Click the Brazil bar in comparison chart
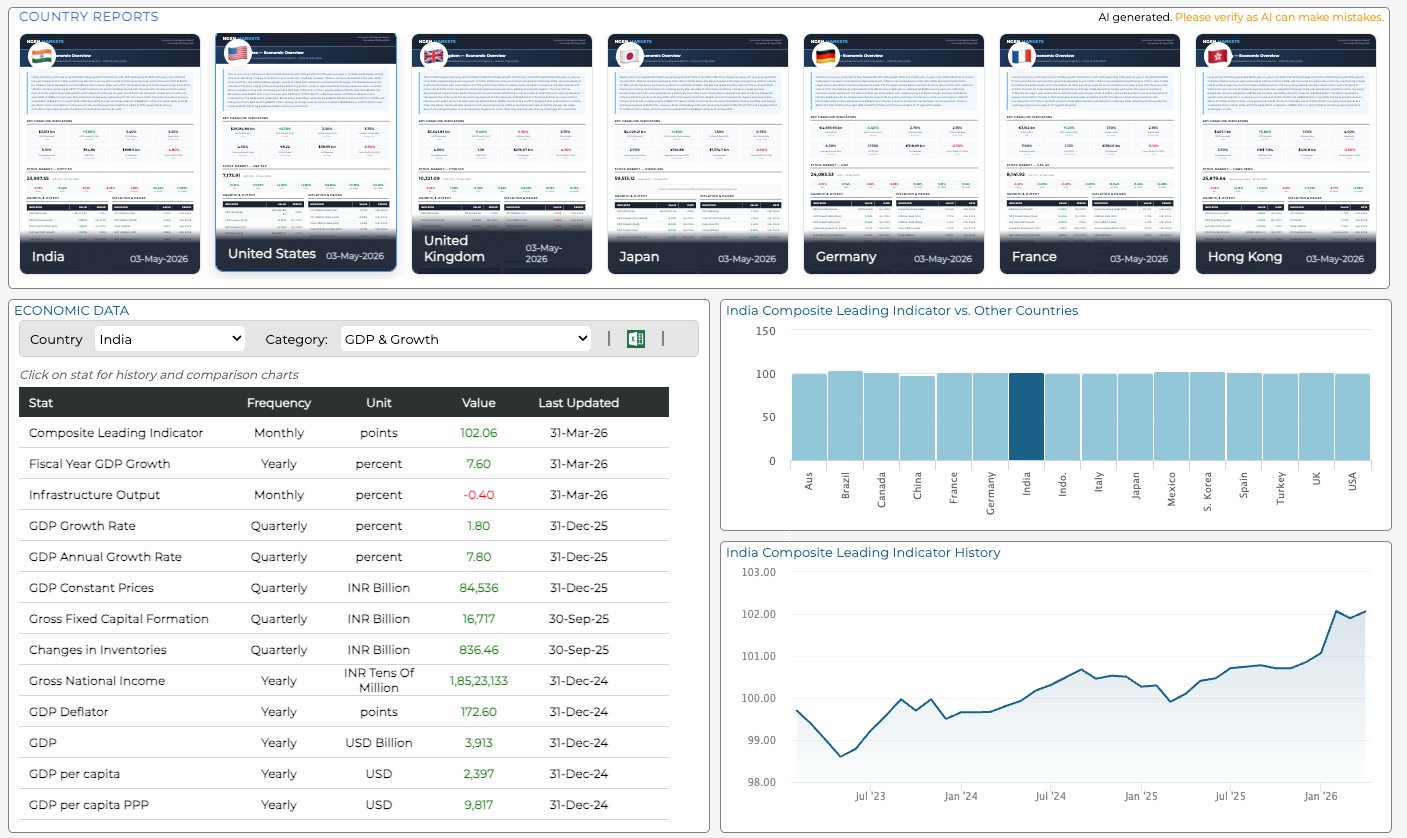This screenshot has width=1407, height=838. [x=845, y=416]
